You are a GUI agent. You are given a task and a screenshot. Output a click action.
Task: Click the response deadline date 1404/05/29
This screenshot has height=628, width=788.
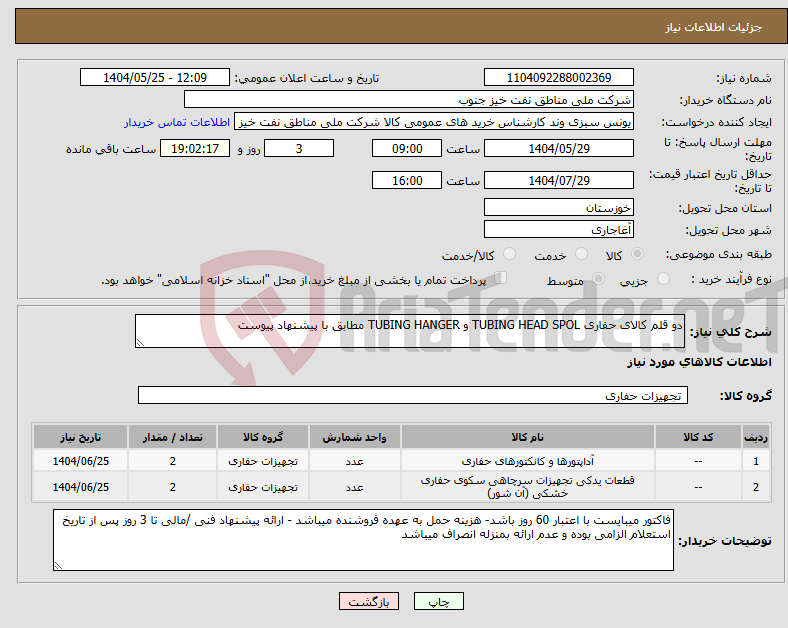[x=558, y=148]
